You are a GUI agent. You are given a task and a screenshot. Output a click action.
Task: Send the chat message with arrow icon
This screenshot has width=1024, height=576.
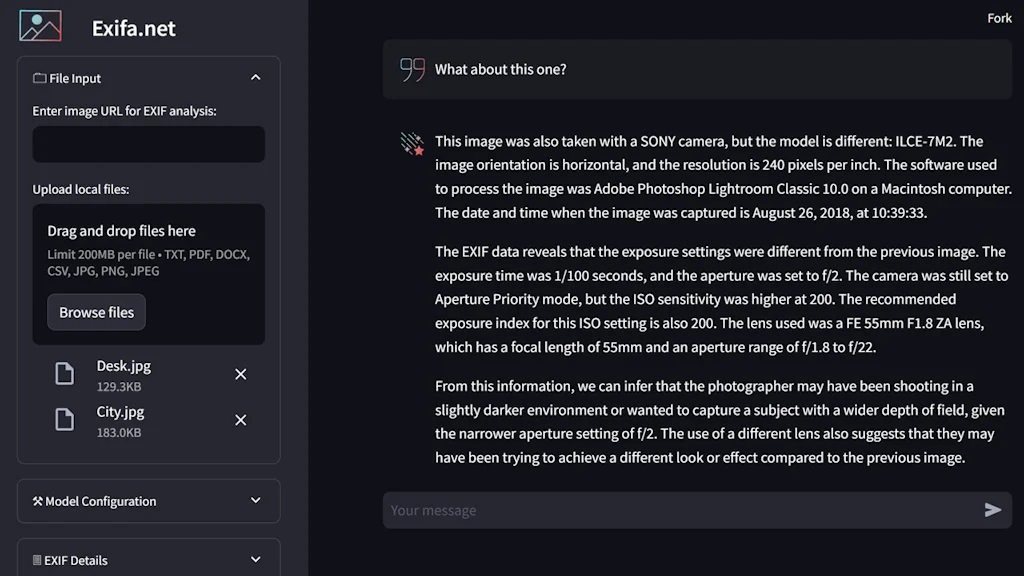(992, 510)
